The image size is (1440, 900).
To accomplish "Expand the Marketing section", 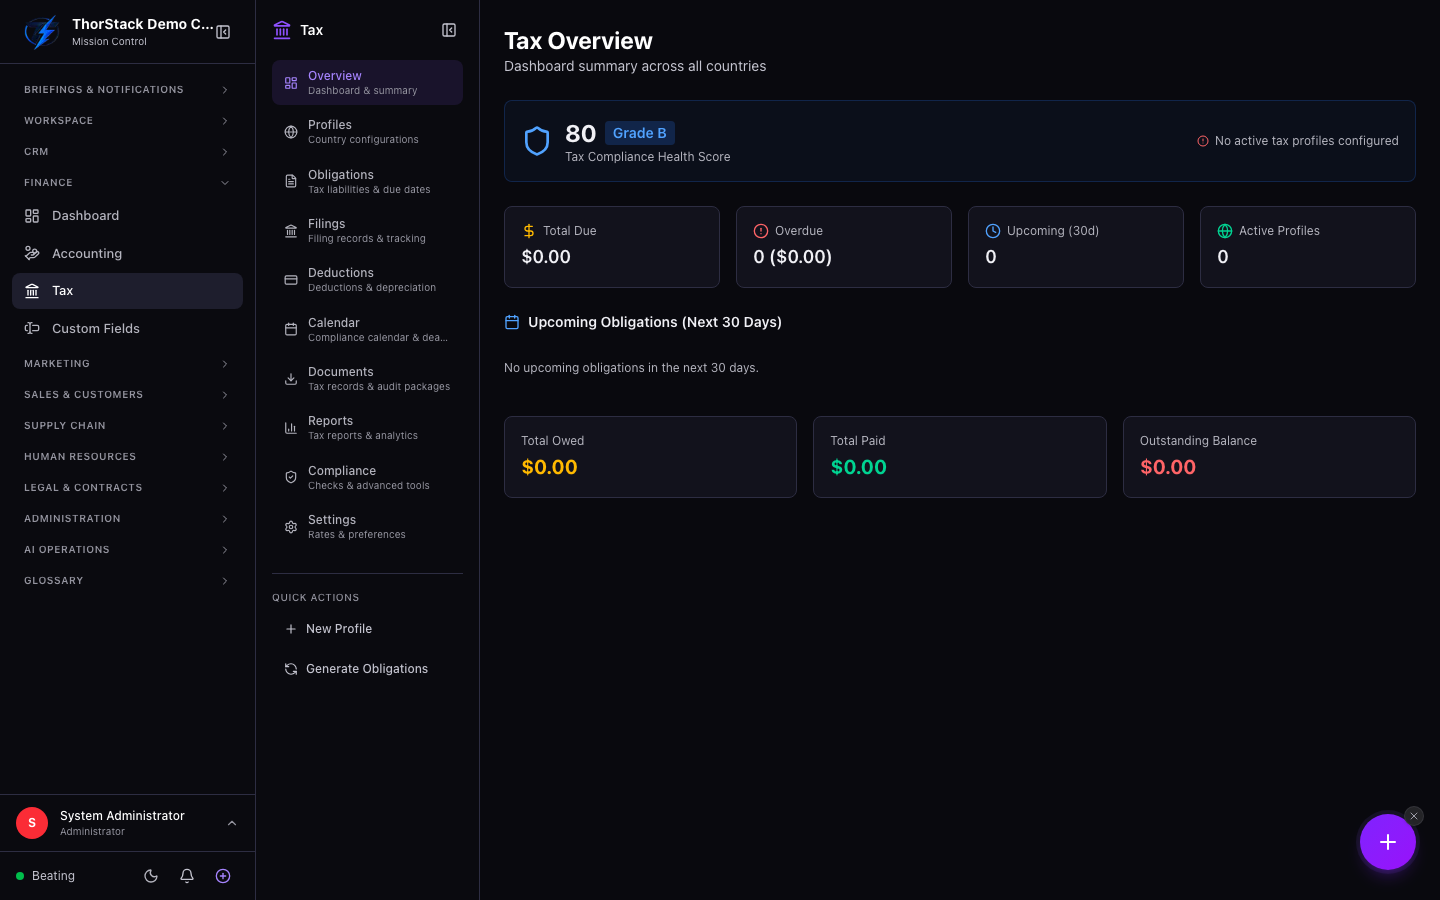I will click(127, 364).
